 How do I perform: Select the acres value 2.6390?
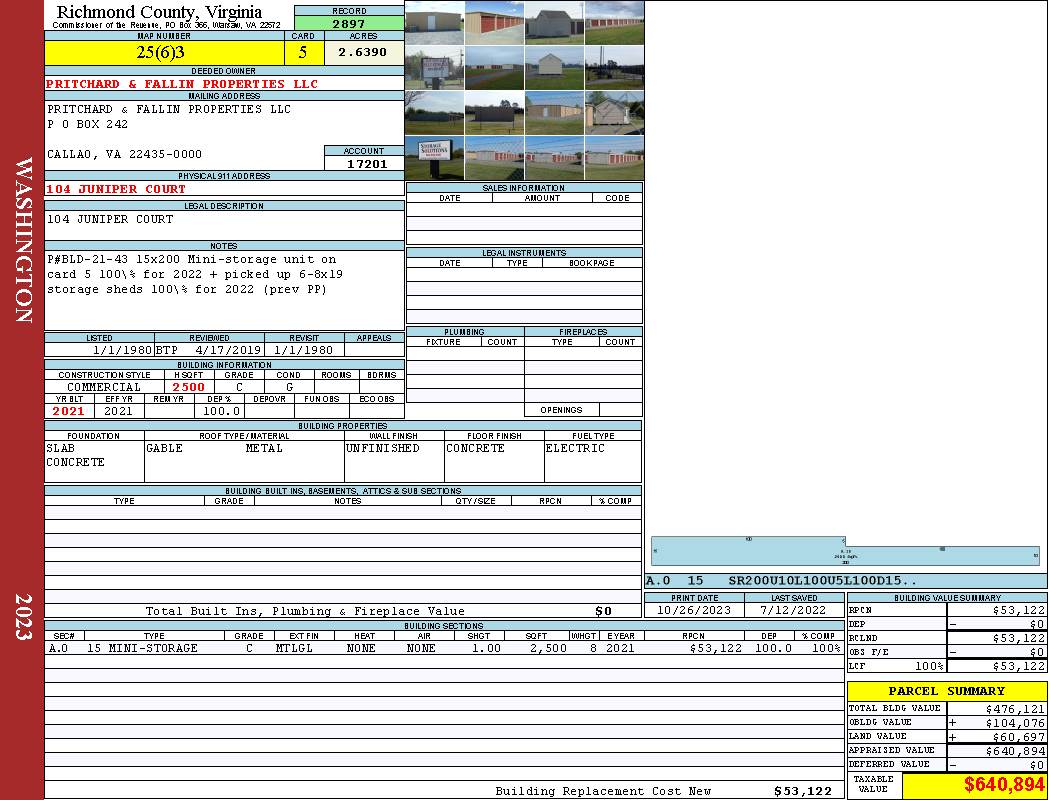pos(362,52)
